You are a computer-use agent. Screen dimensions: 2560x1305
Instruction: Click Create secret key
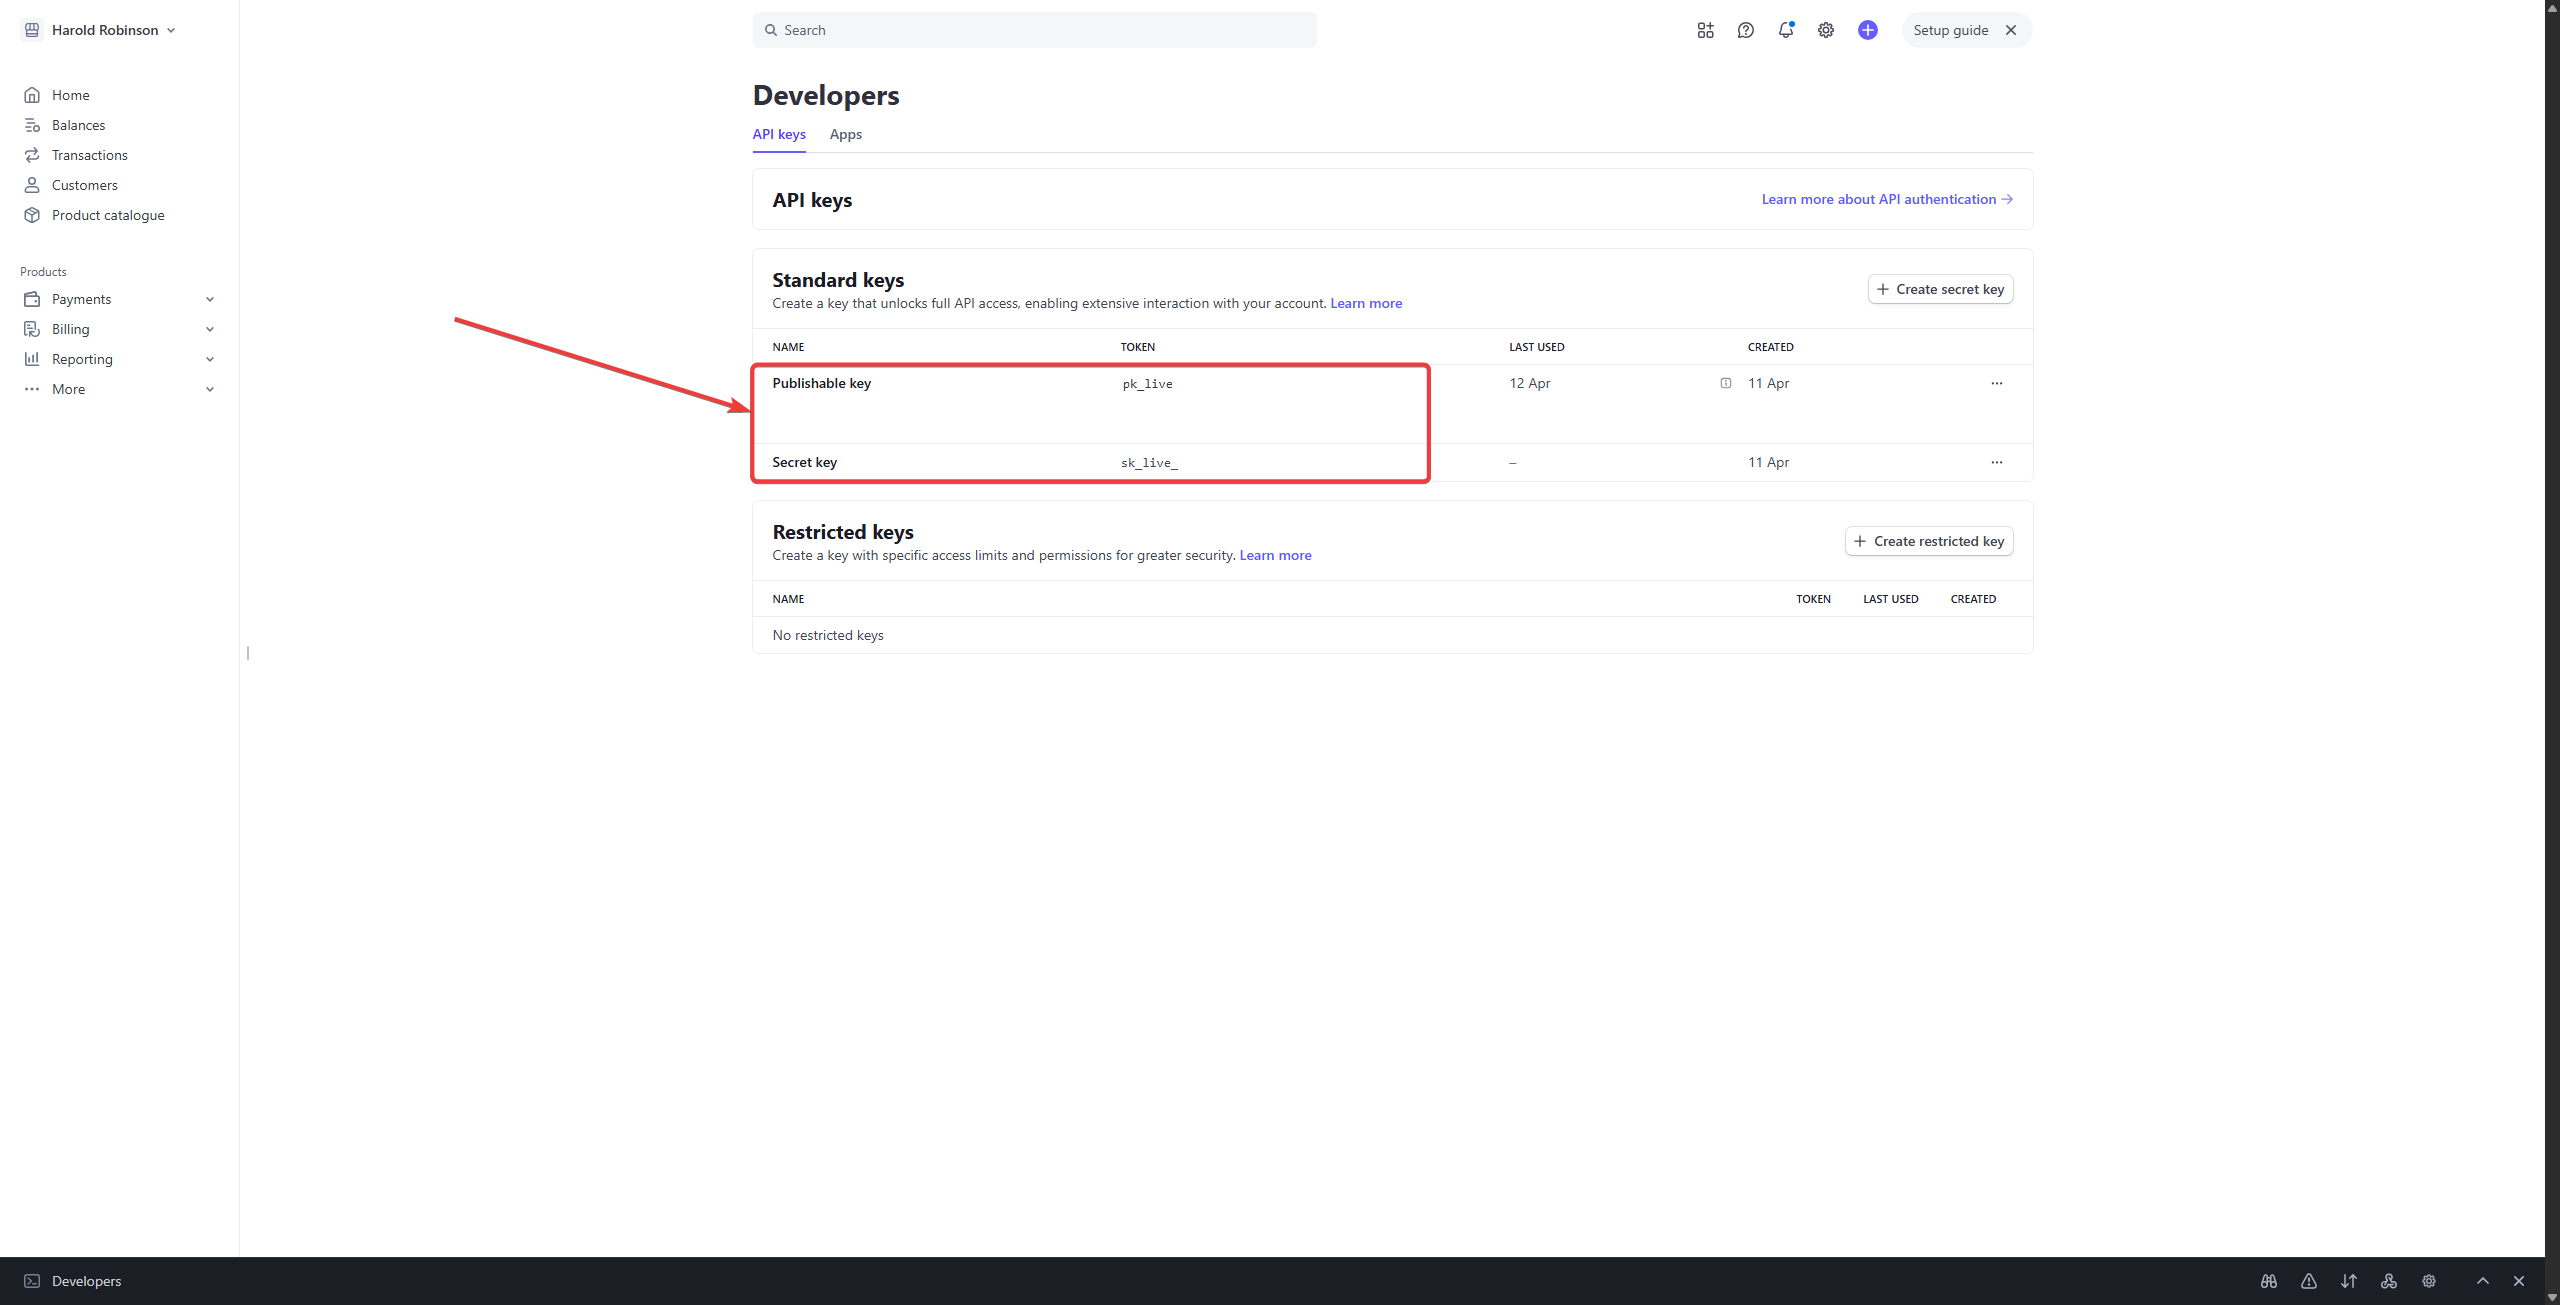click(1939, 289)
